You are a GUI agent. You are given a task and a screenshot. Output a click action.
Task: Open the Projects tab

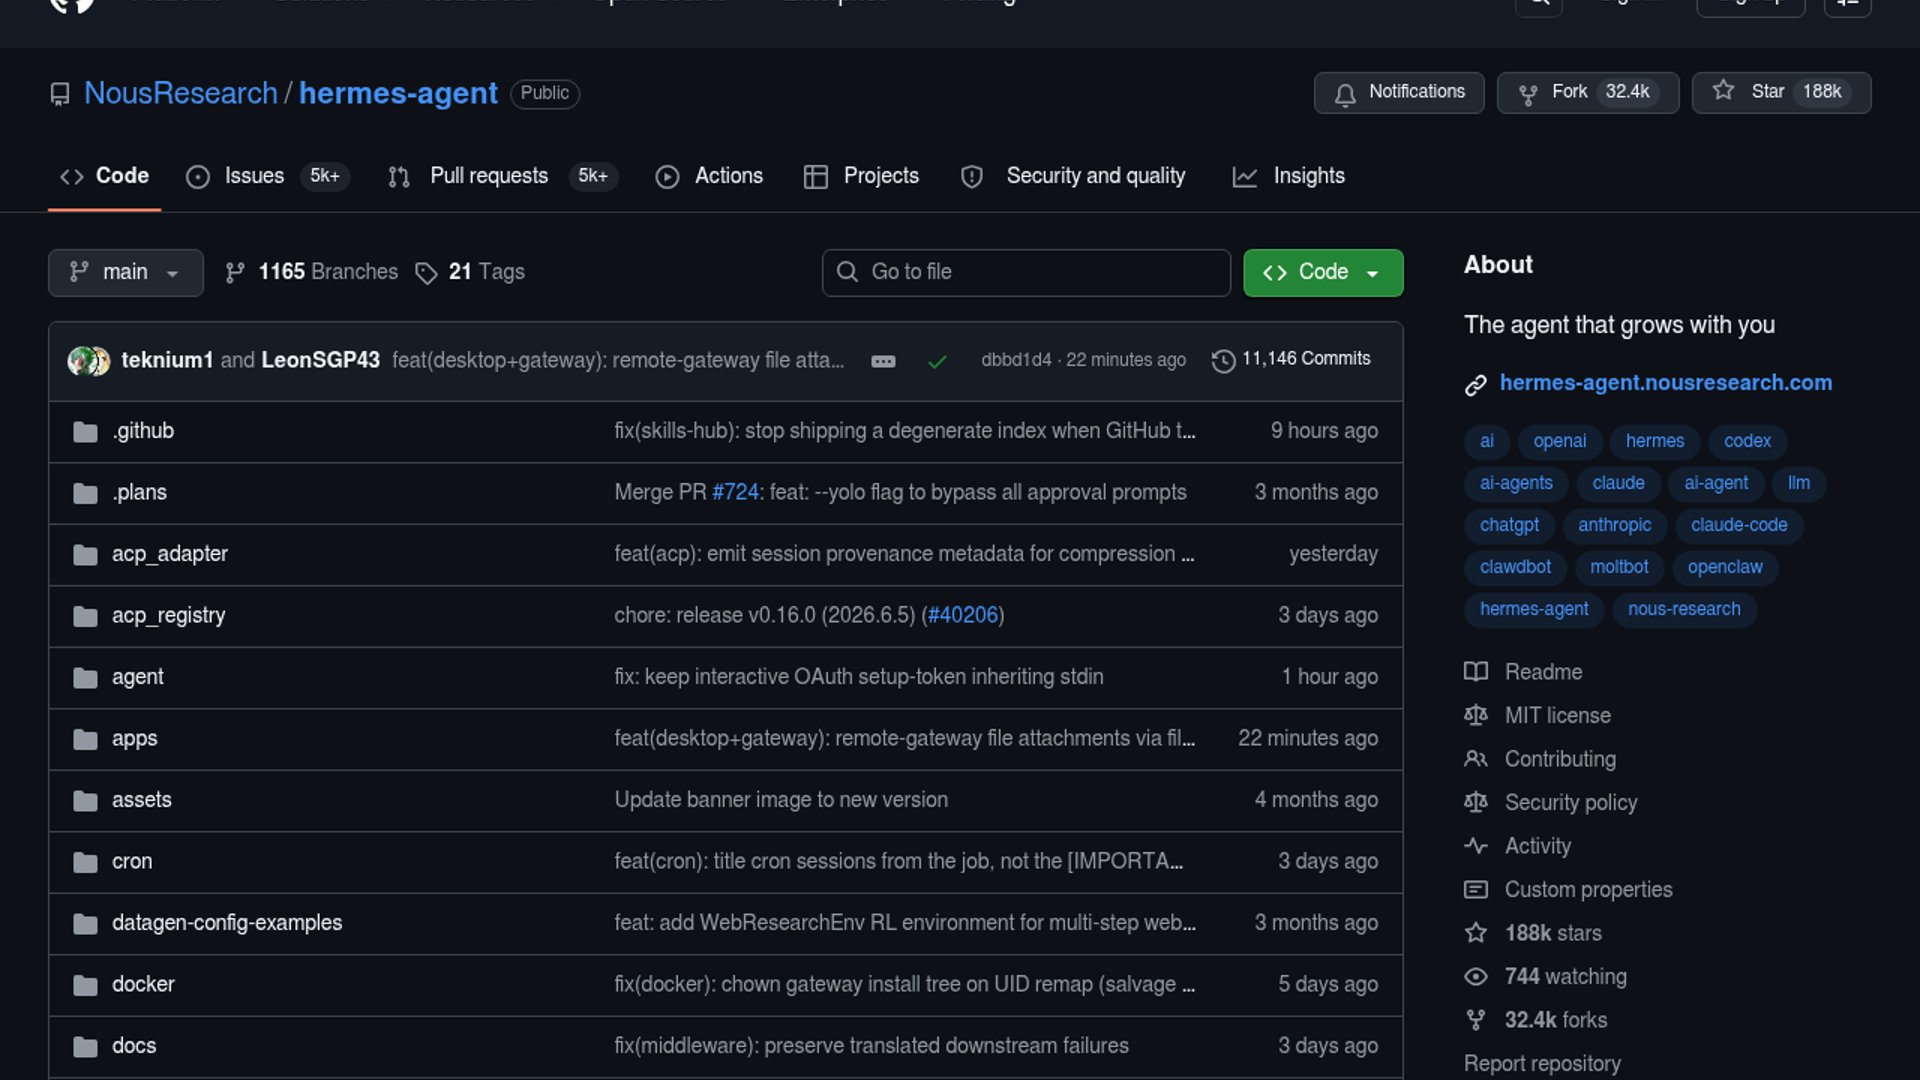(861, 177)
